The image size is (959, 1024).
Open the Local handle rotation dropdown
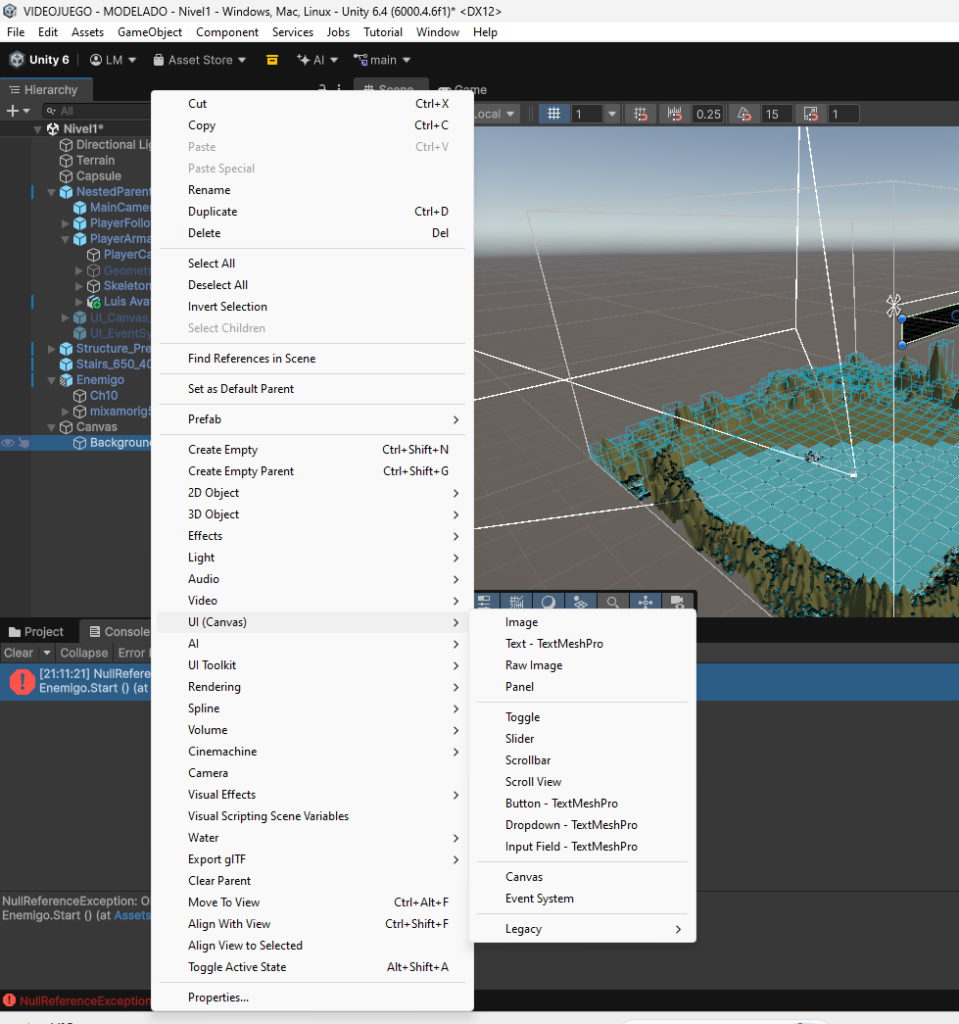(x=495, y=114)
